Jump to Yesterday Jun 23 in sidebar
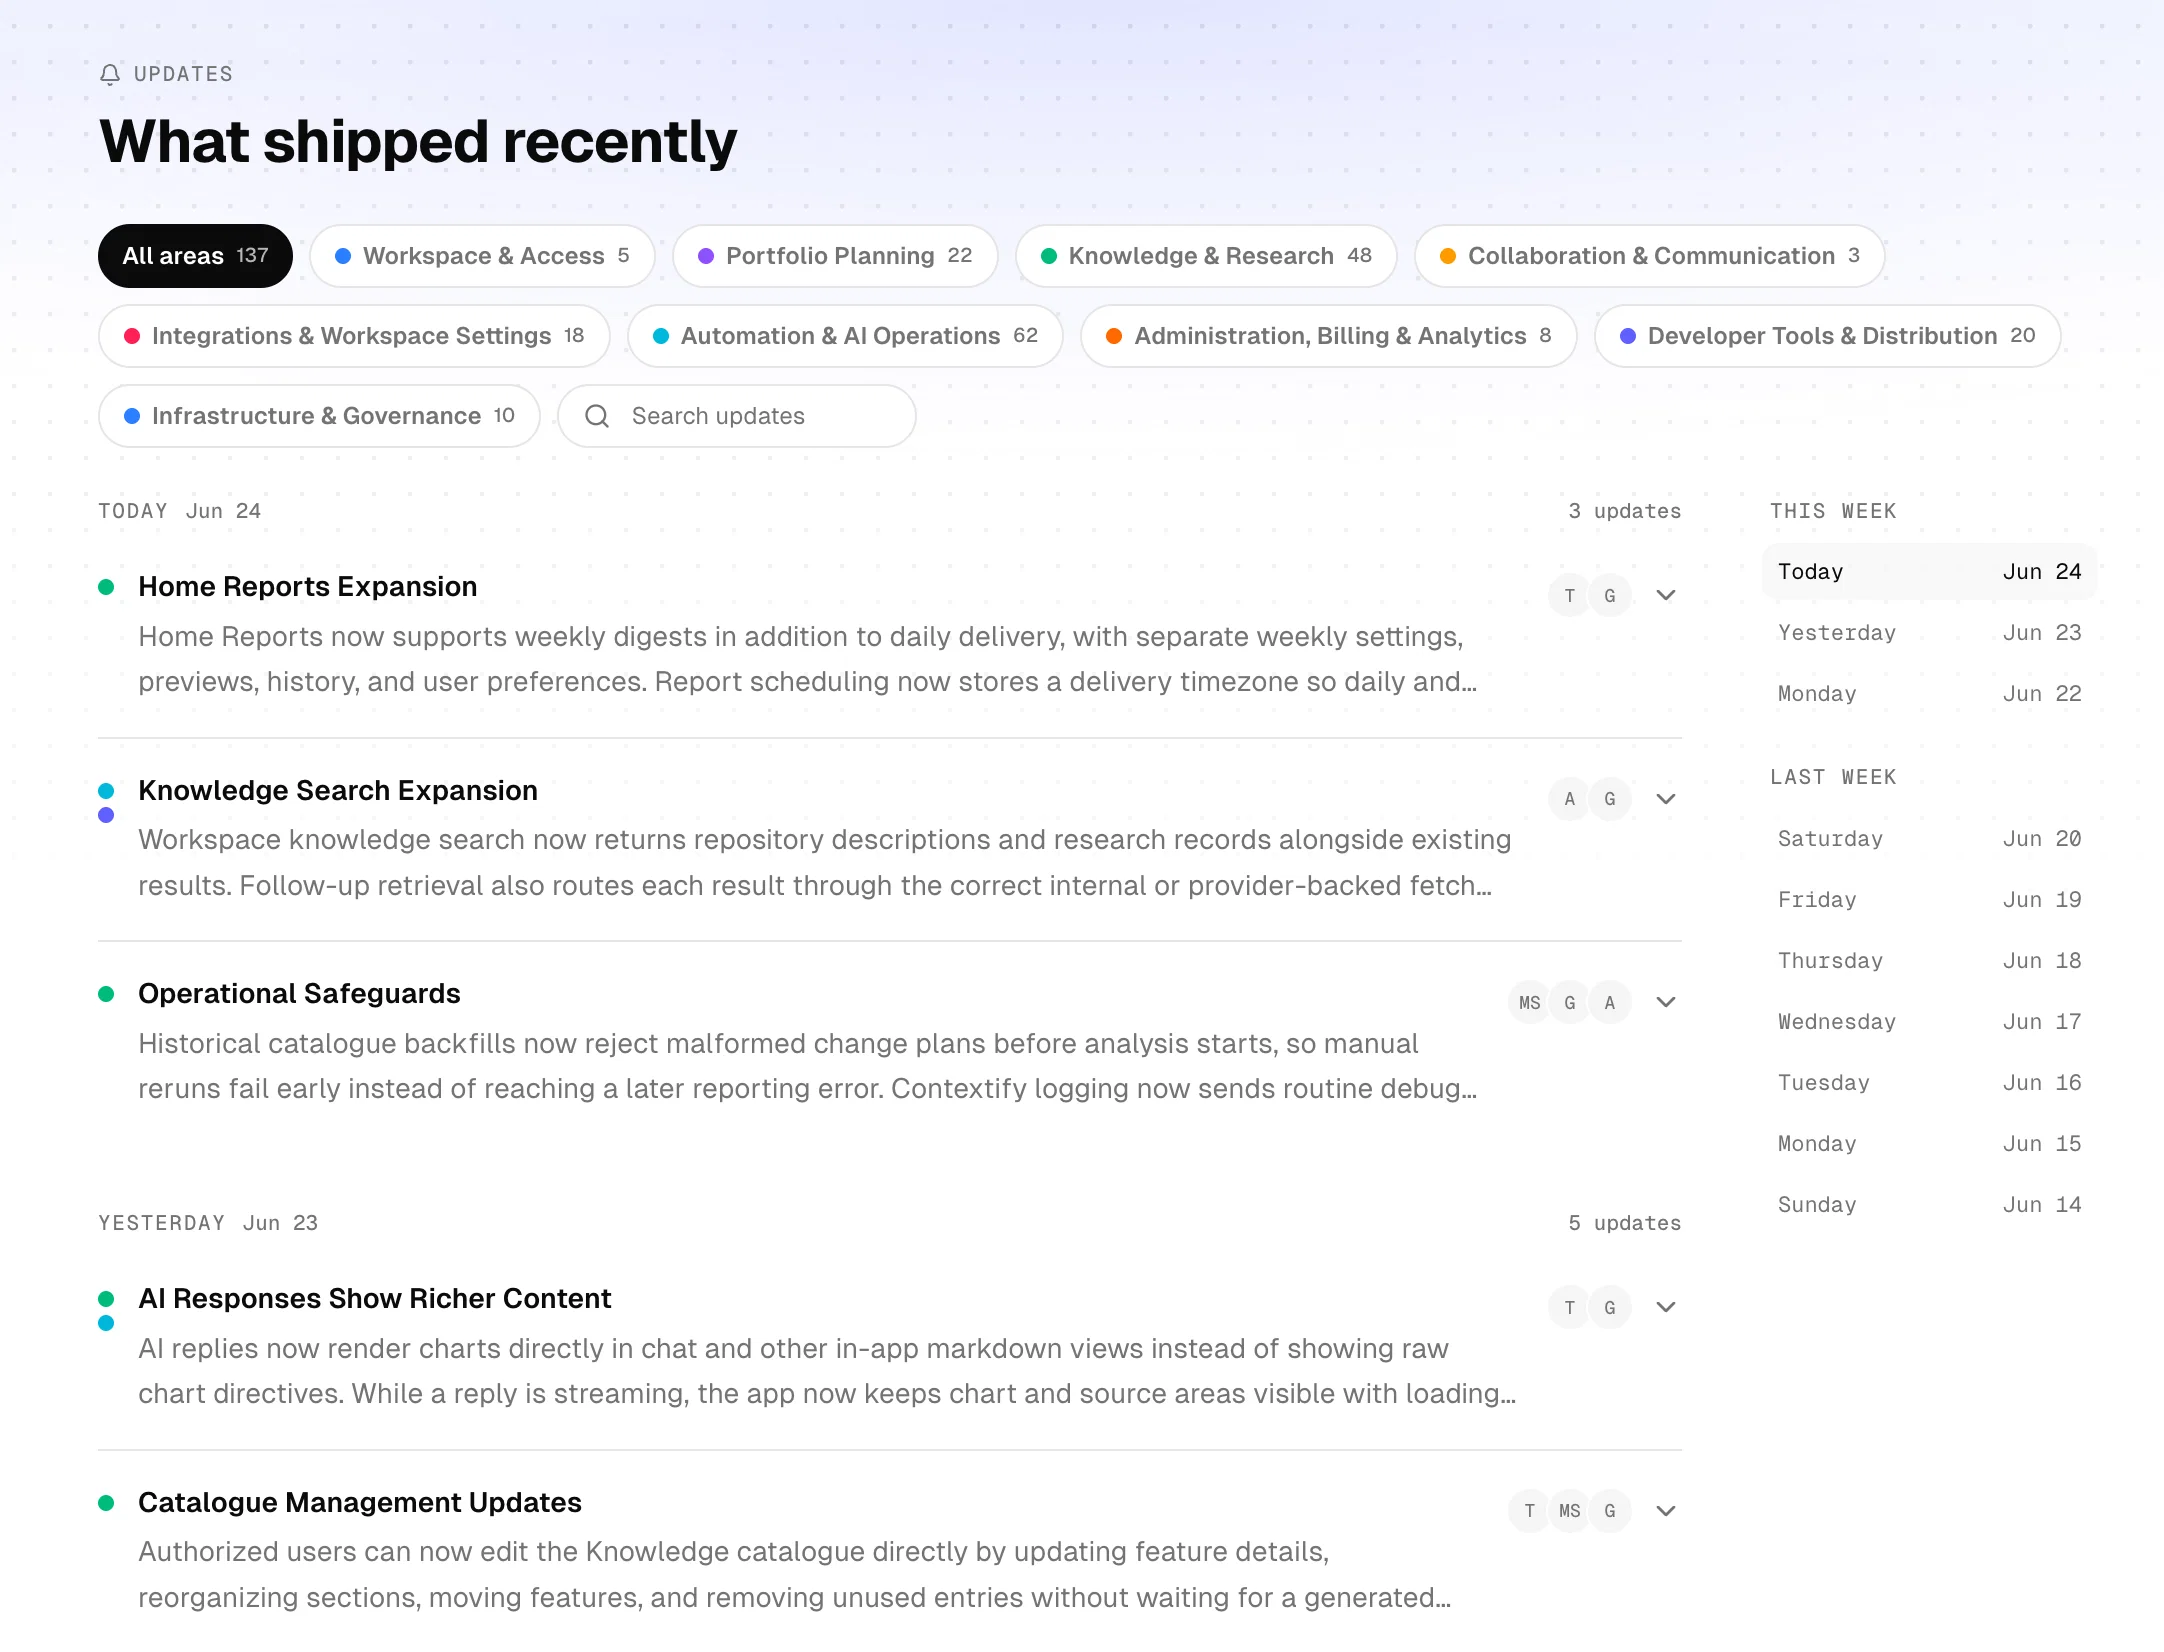Screen dimensions: 2164x1652 (1929, 633)
